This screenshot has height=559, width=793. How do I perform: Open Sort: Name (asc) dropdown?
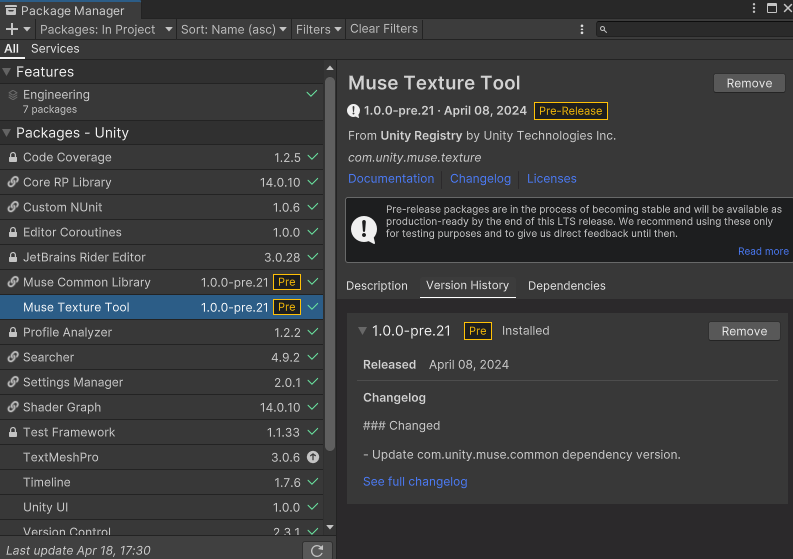[x=234, y=29]
